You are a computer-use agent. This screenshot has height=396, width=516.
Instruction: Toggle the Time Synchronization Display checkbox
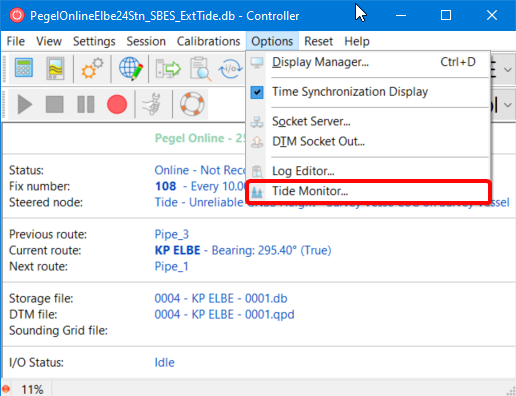(x=257, y=92)
